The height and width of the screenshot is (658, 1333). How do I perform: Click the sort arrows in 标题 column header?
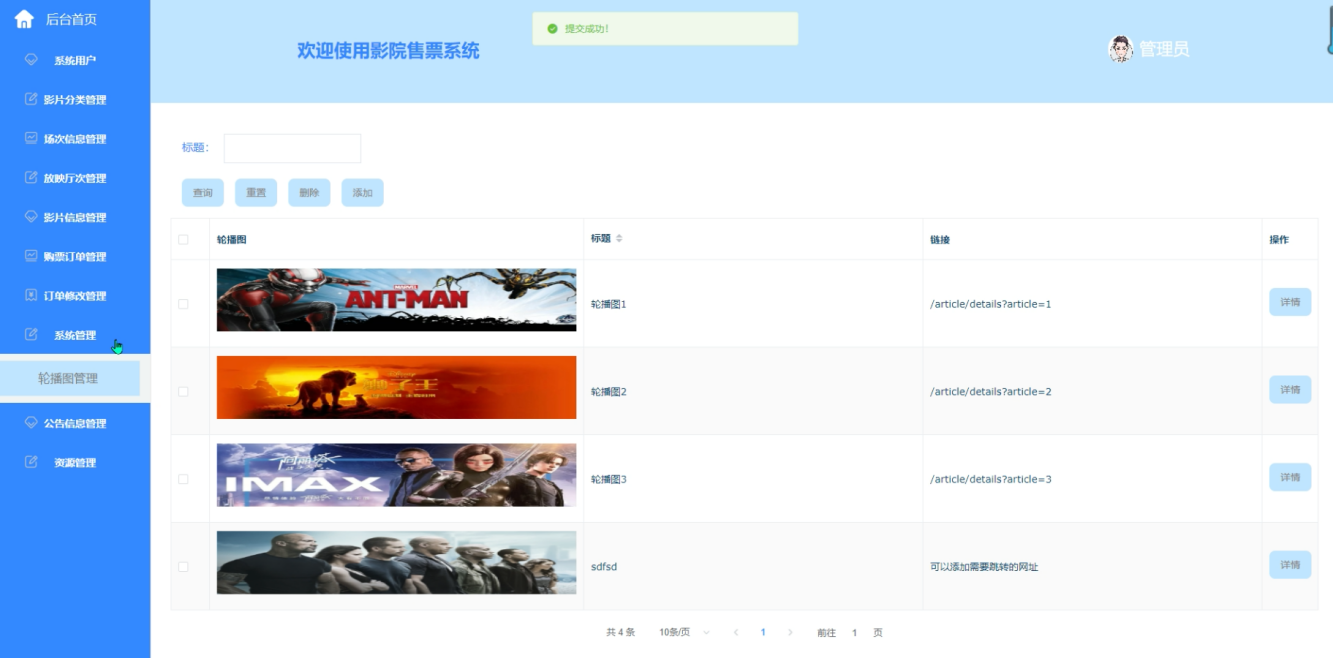point(619,239)
